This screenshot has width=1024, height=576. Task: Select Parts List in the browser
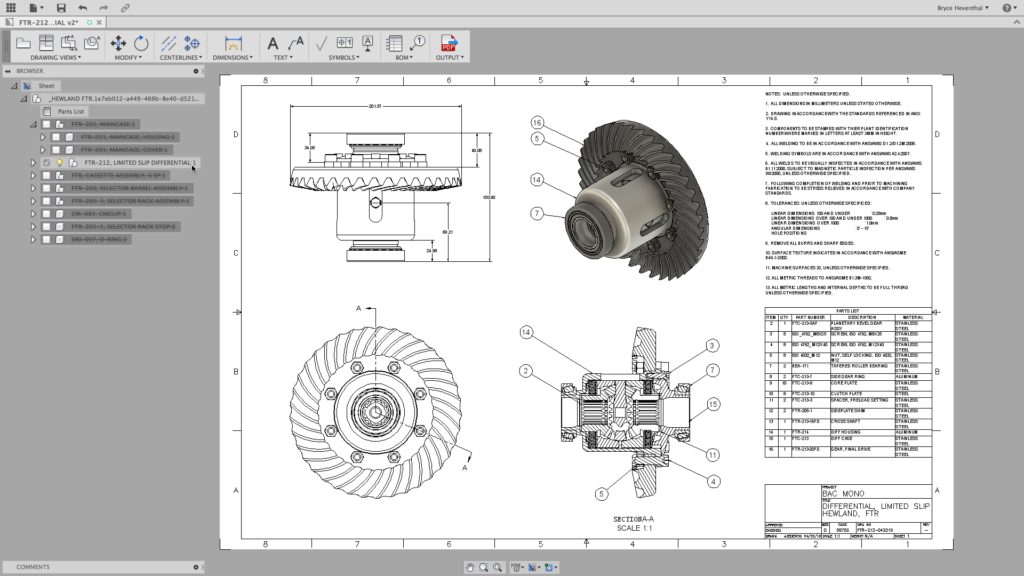pos(70,111)
